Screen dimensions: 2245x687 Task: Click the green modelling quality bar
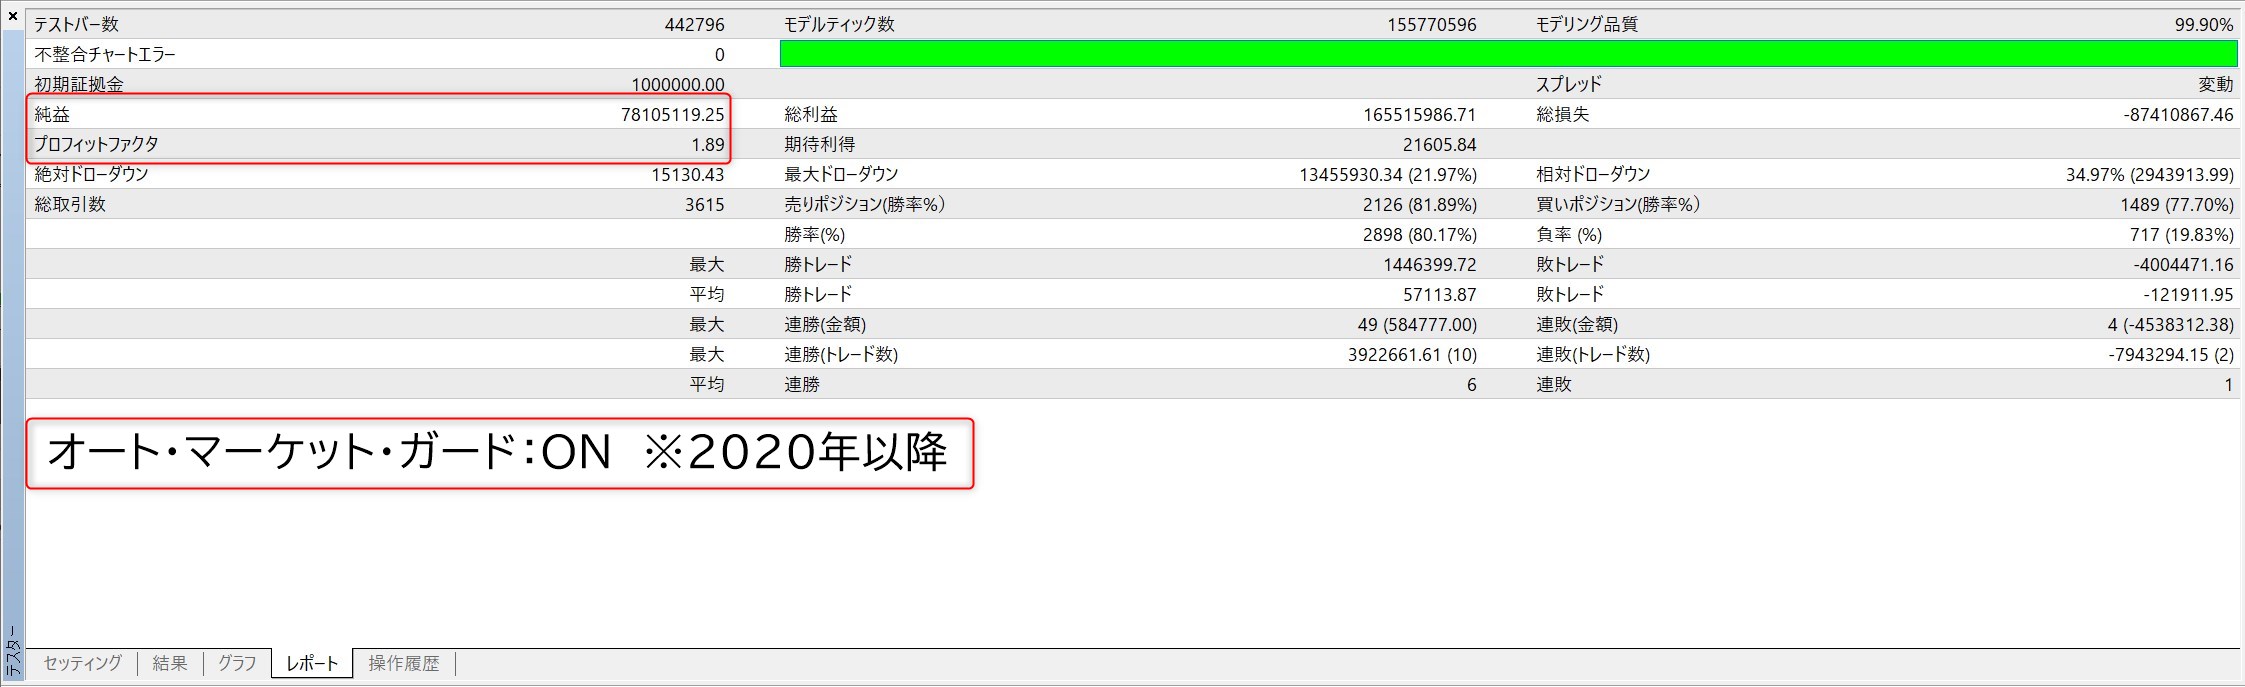(x=1508, y=54)
